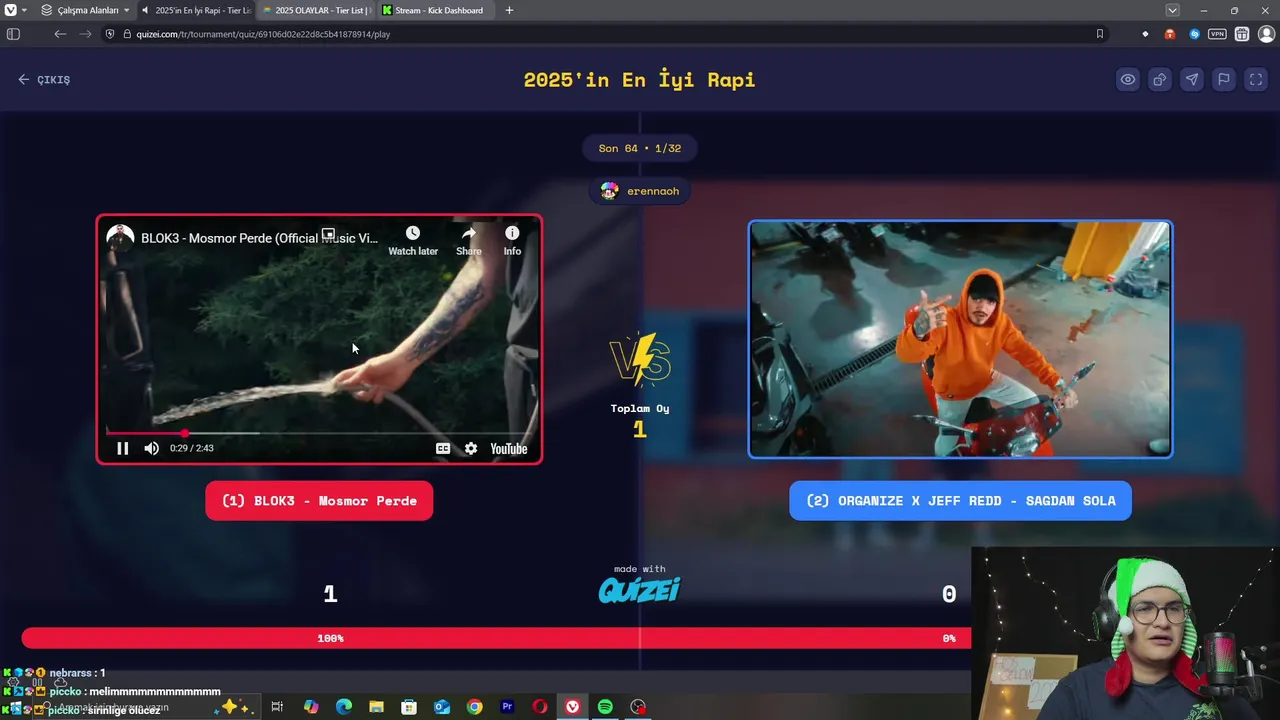Image resolution: width=1280 pixels, height=720 pixels.
Task: Click the Share icon on the video
Action: (469, 240)
